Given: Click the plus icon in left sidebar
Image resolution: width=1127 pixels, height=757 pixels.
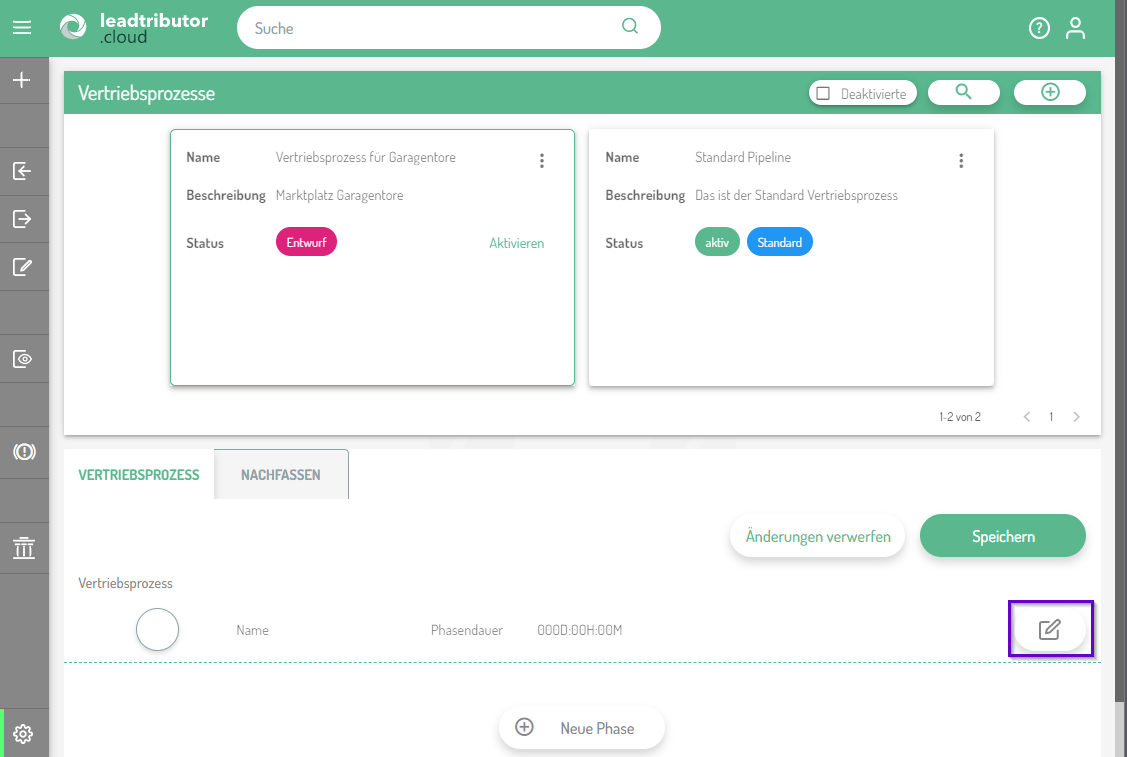Looking at the screenshot, I should 22,80.
